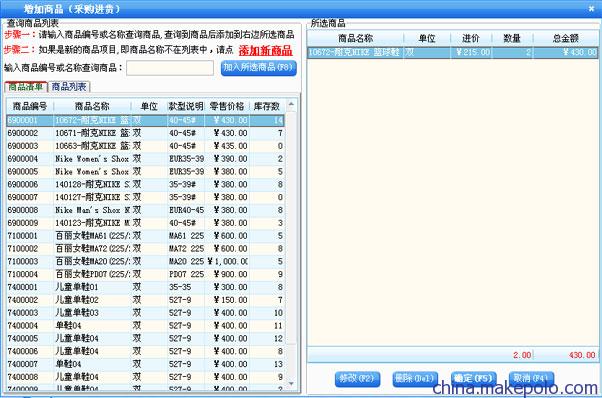Click the 取消 (F4) button

531,379
